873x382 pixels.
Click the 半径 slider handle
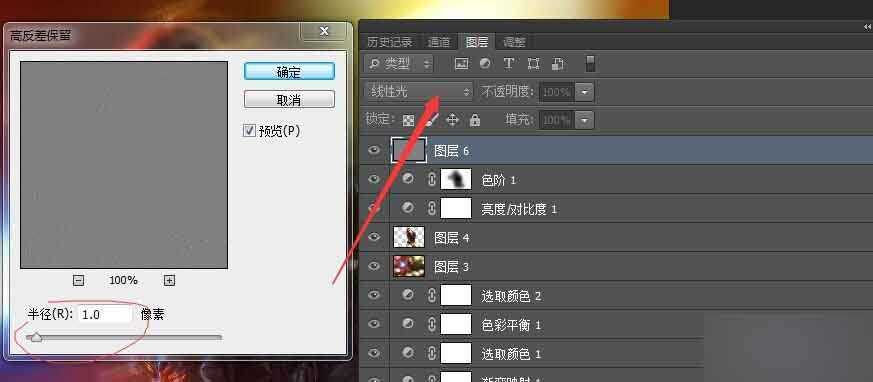(x=36, y=336)
